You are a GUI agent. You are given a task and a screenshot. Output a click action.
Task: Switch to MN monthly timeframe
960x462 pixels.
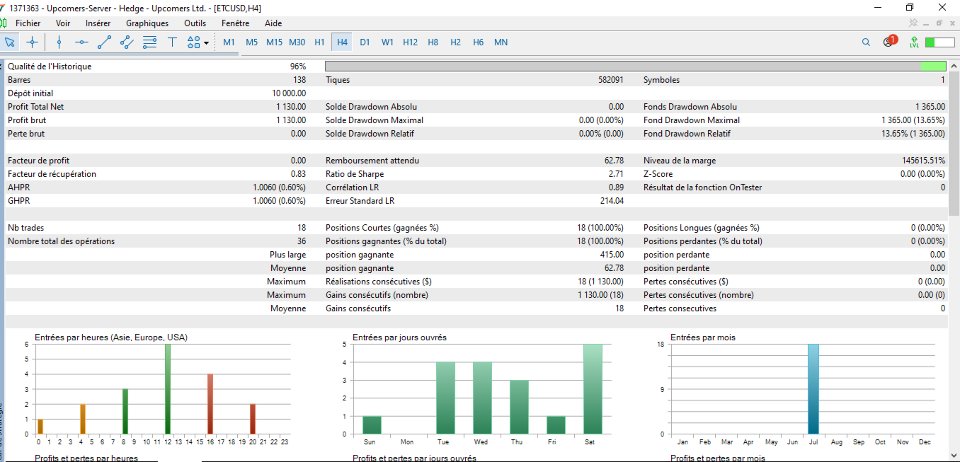[x=501, y=42]
